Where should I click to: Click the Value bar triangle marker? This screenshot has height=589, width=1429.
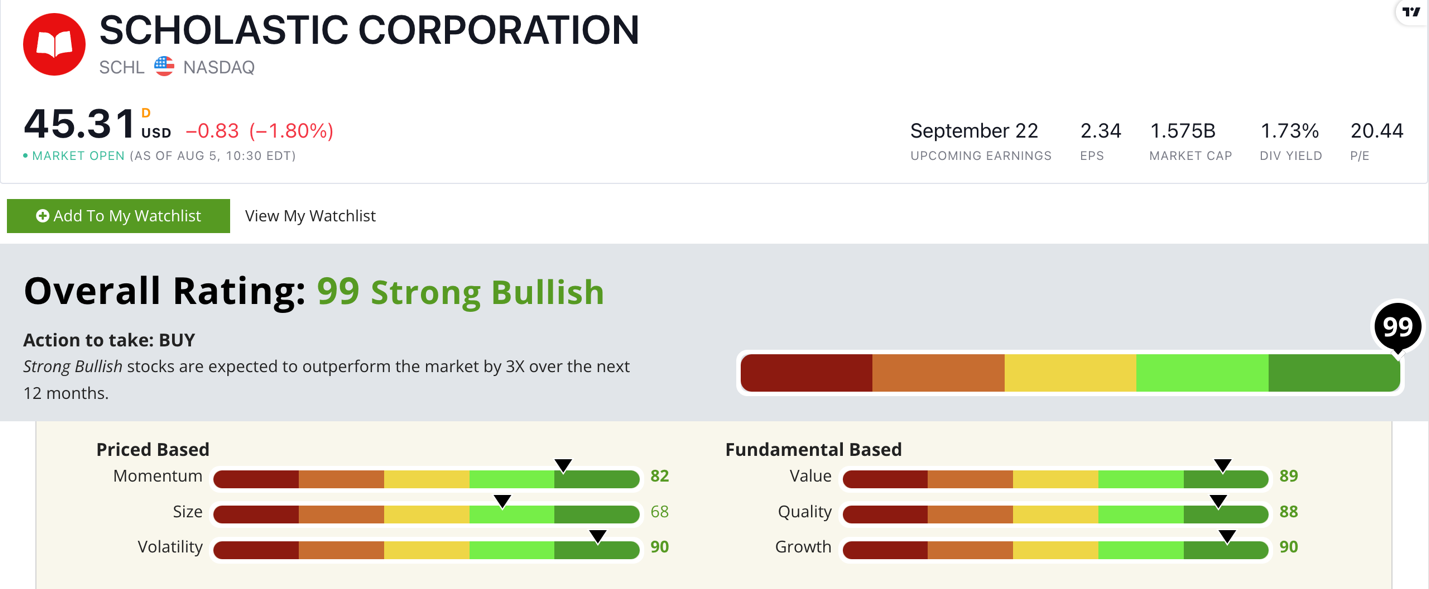point(1223,466)
